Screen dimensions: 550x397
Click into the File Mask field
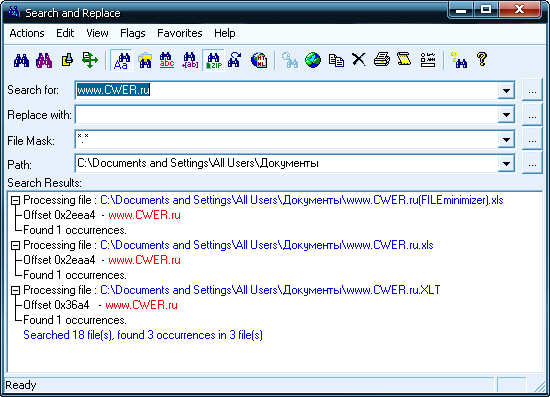[x=287, y=140]
